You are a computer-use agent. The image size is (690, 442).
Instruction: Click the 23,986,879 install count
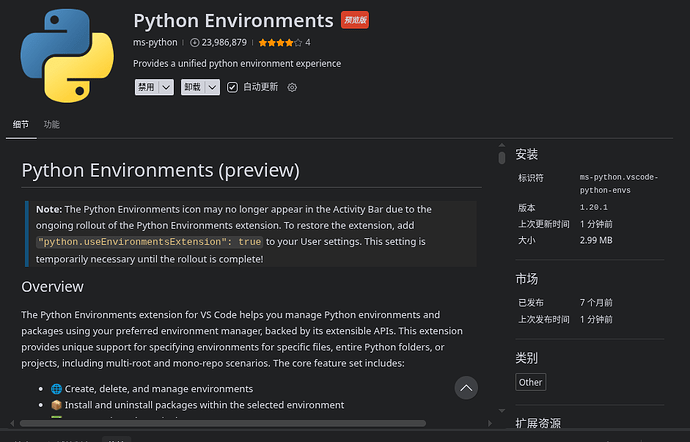click(x=224, y=43)
